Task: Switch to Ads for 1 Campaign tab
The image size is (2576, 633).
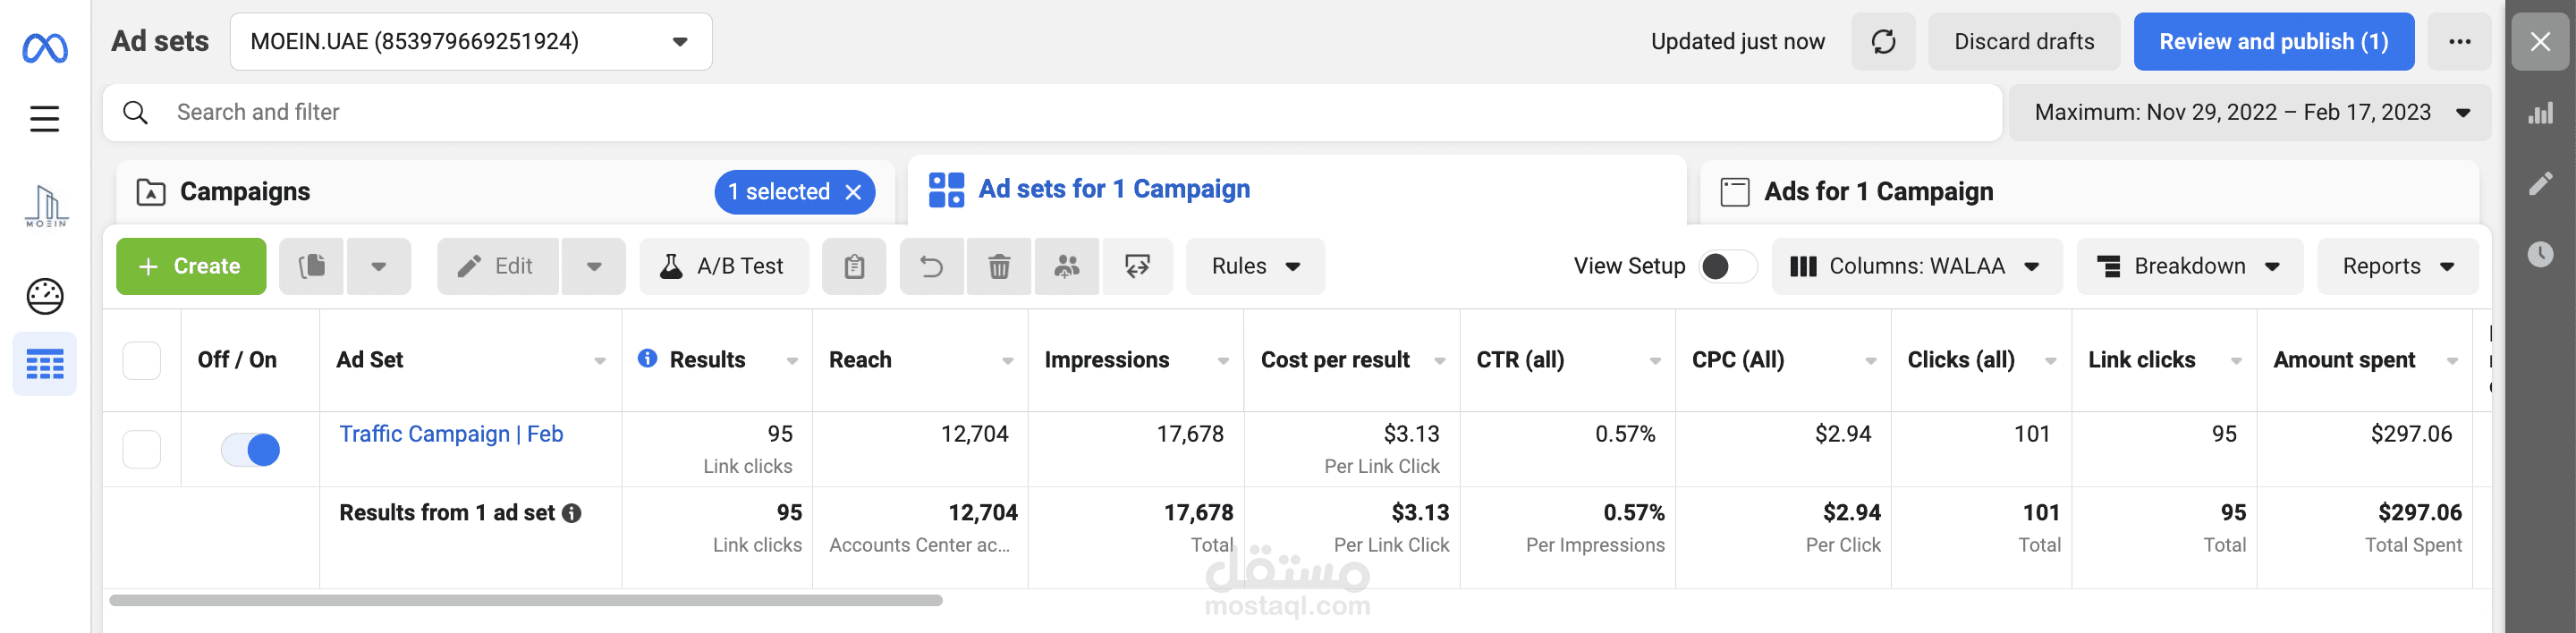Action: point(1877,192)
